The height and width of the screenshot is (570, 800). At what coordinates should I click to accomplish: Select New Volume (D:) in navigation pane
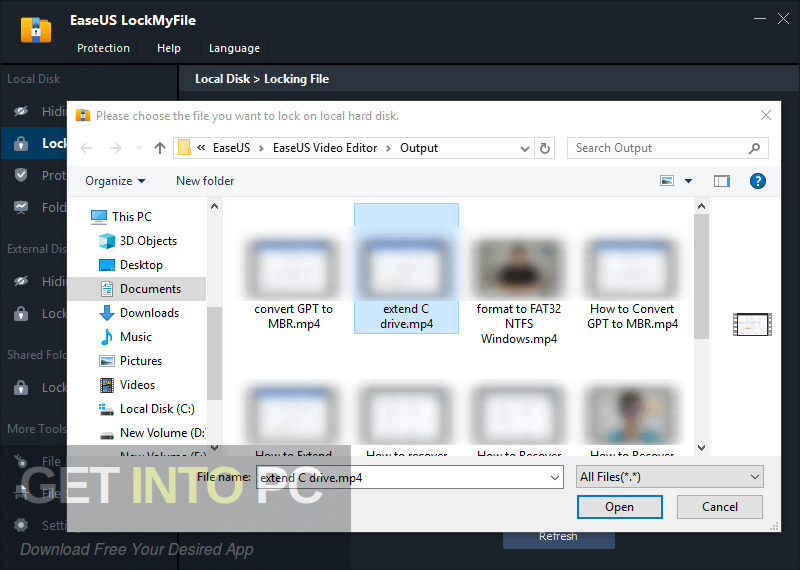pos(152,433)
